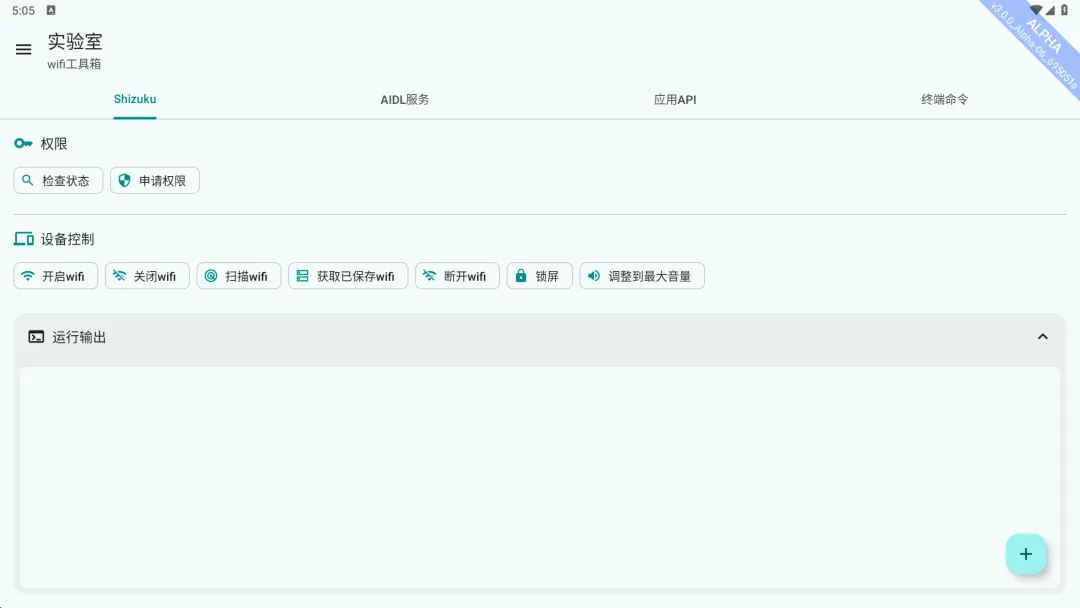This screenshot has width=1080, height=608.
Task: Click the 运行输出 header label
Action: pos(79,337)
